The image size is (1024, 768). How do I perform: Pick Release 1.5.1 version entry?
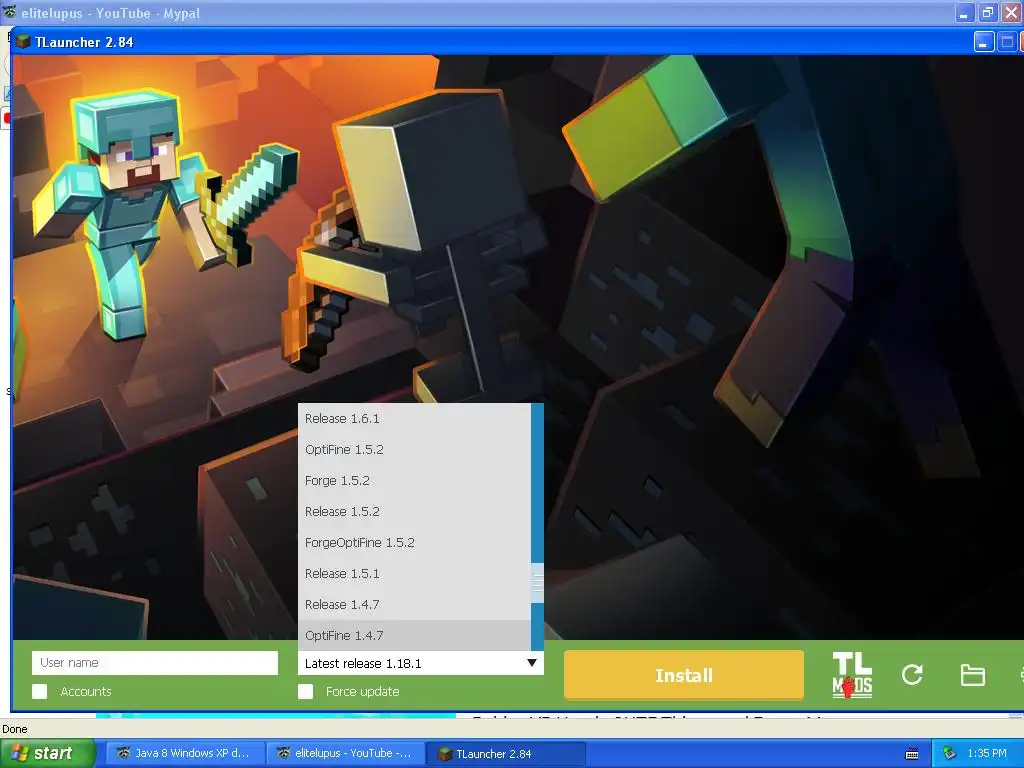(x=414, y=573)
